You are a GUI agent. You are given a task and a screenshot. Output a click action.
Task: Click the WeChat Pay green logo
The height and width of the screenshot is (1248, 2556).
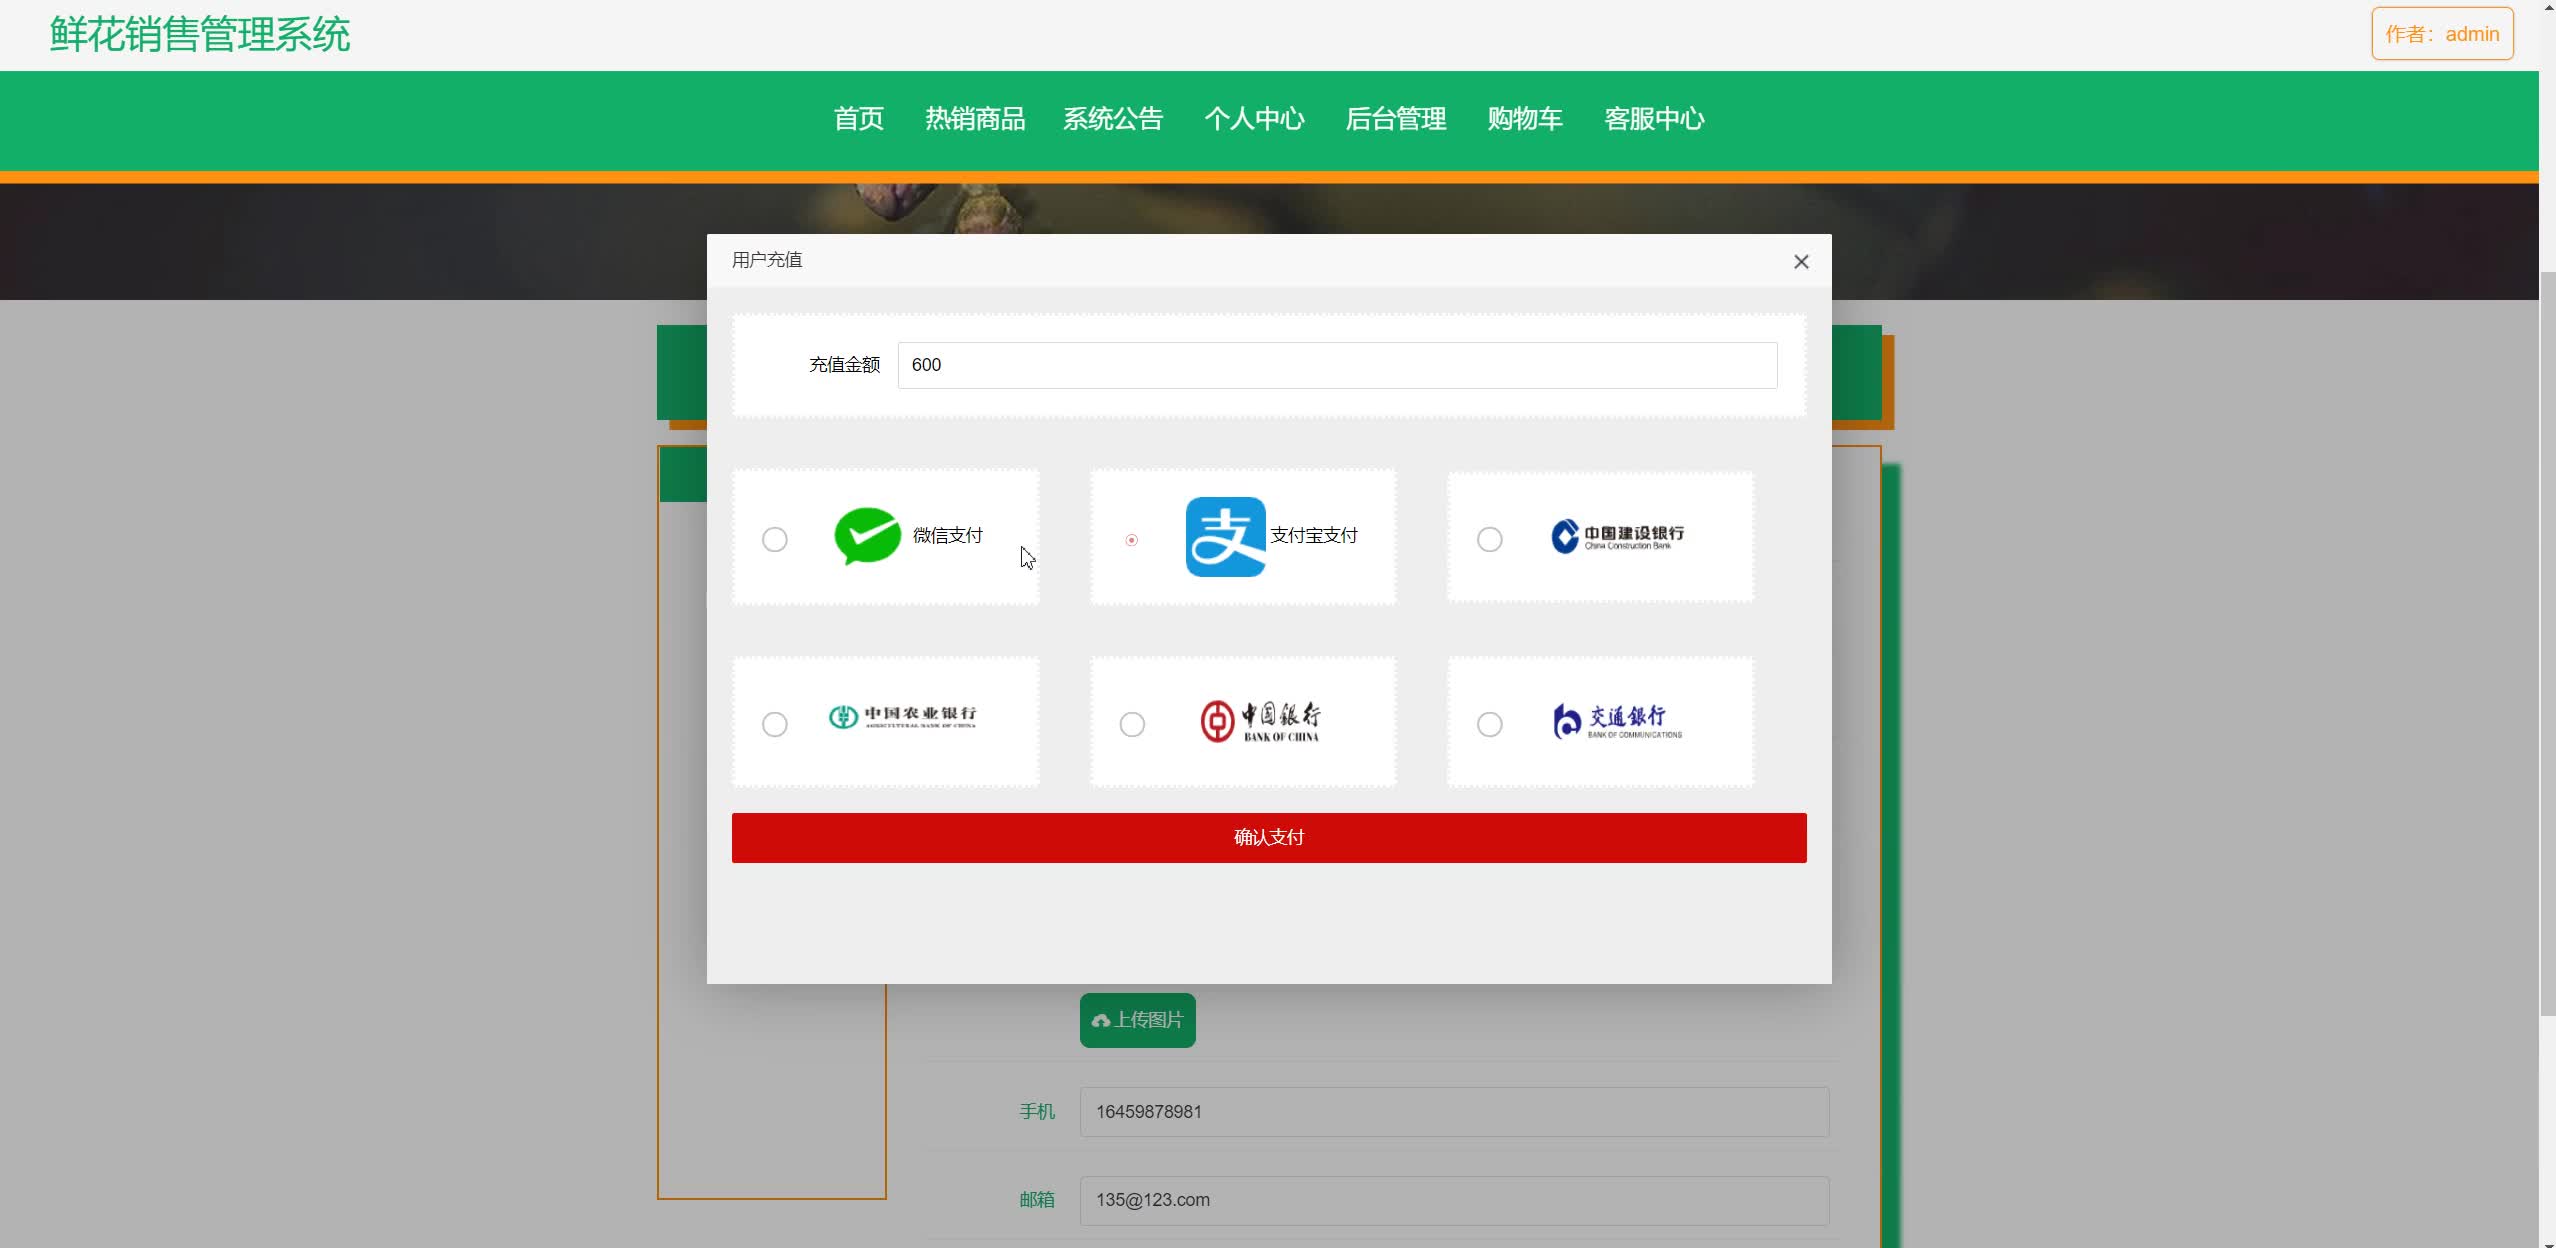click(866, 536)
